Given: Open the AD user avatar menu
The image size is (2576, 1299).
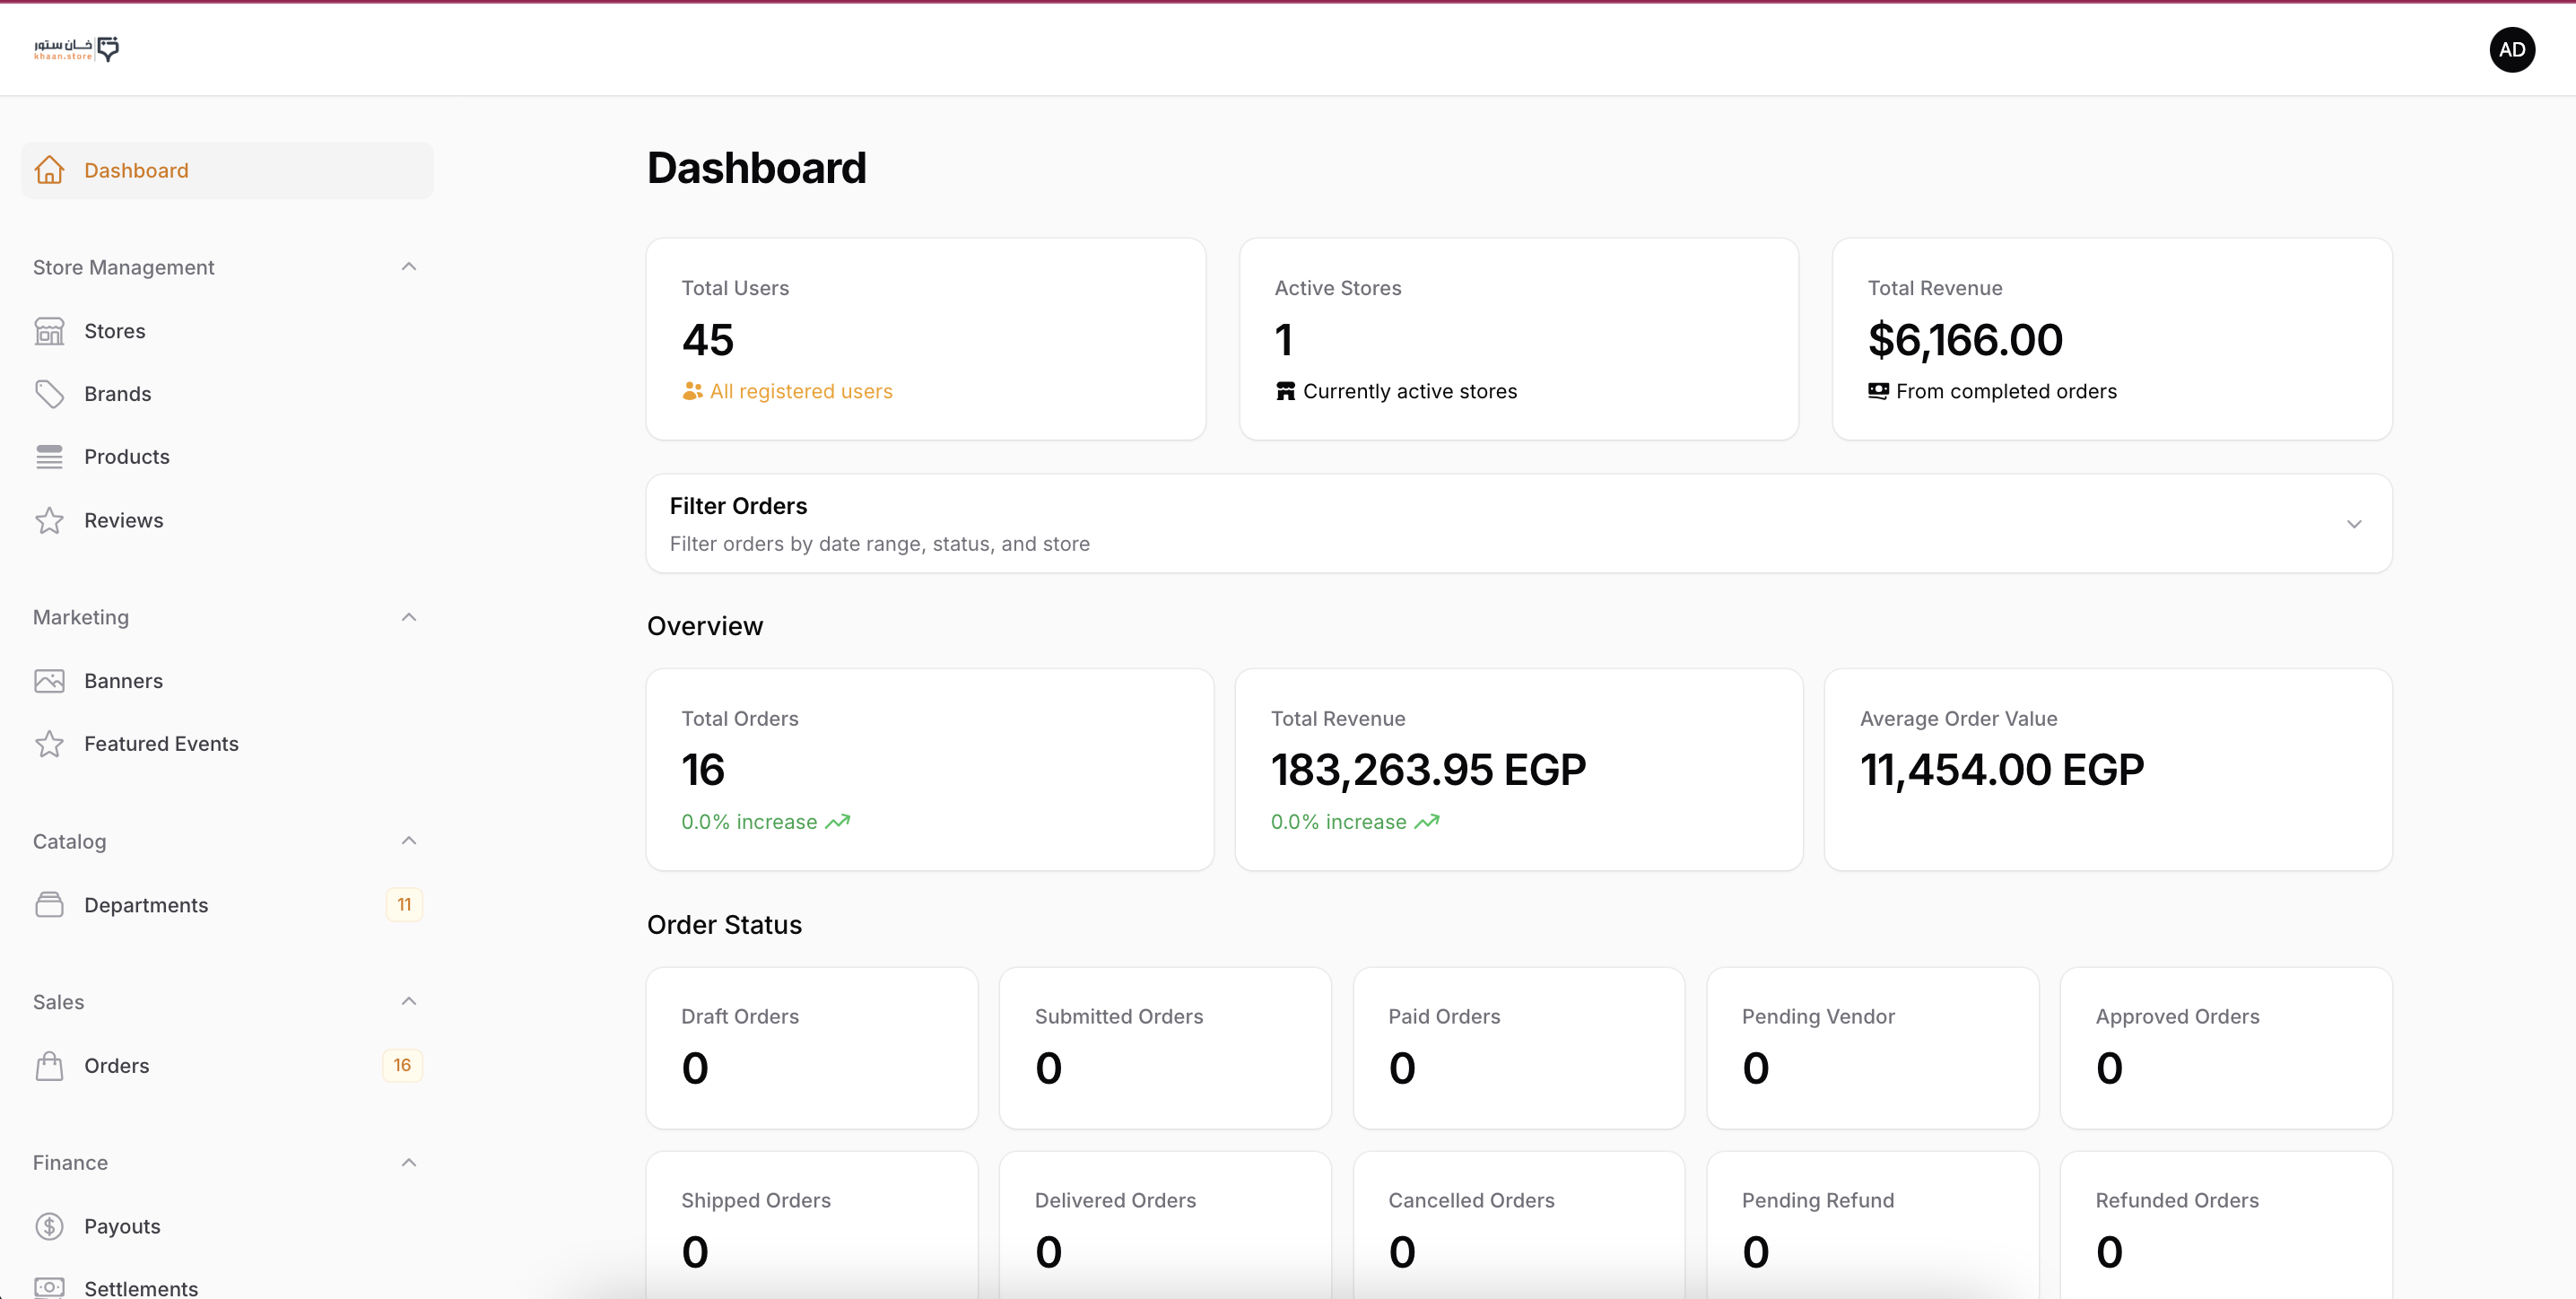Looking at the screenshot, I should 2511,50.
